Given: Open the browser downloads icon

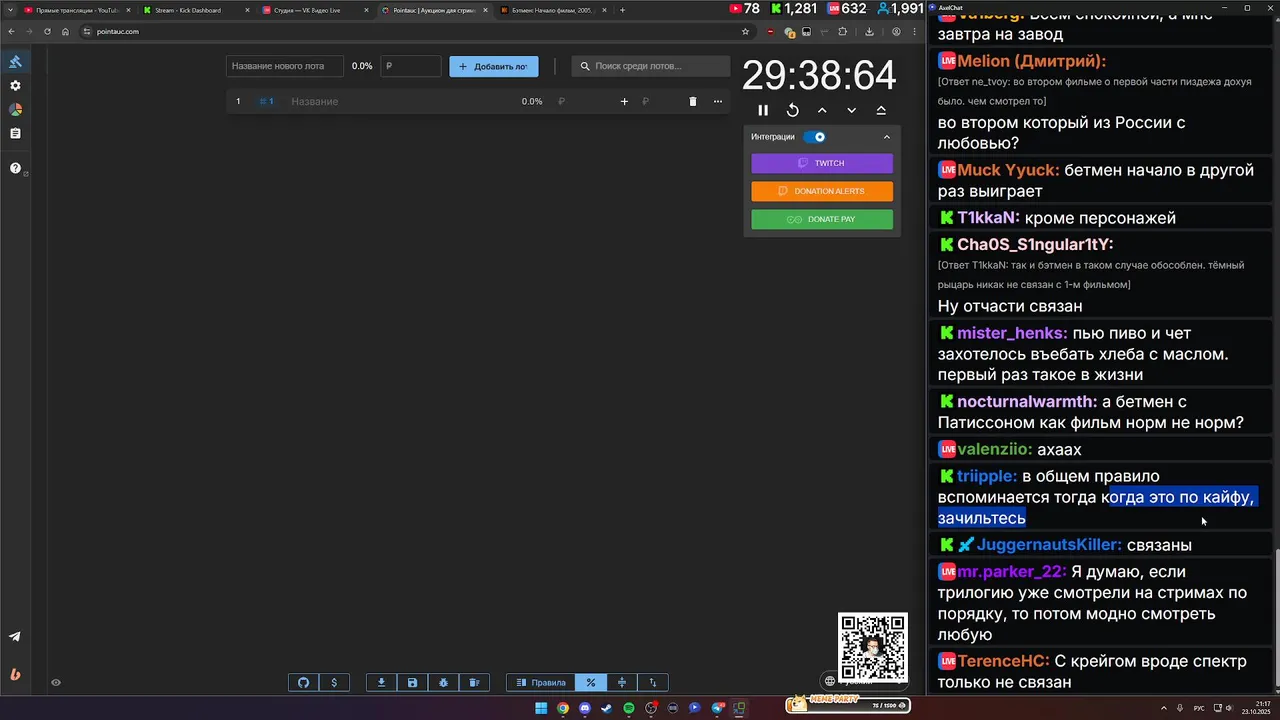Looking at the screenshot, I should tap(869, 31).
